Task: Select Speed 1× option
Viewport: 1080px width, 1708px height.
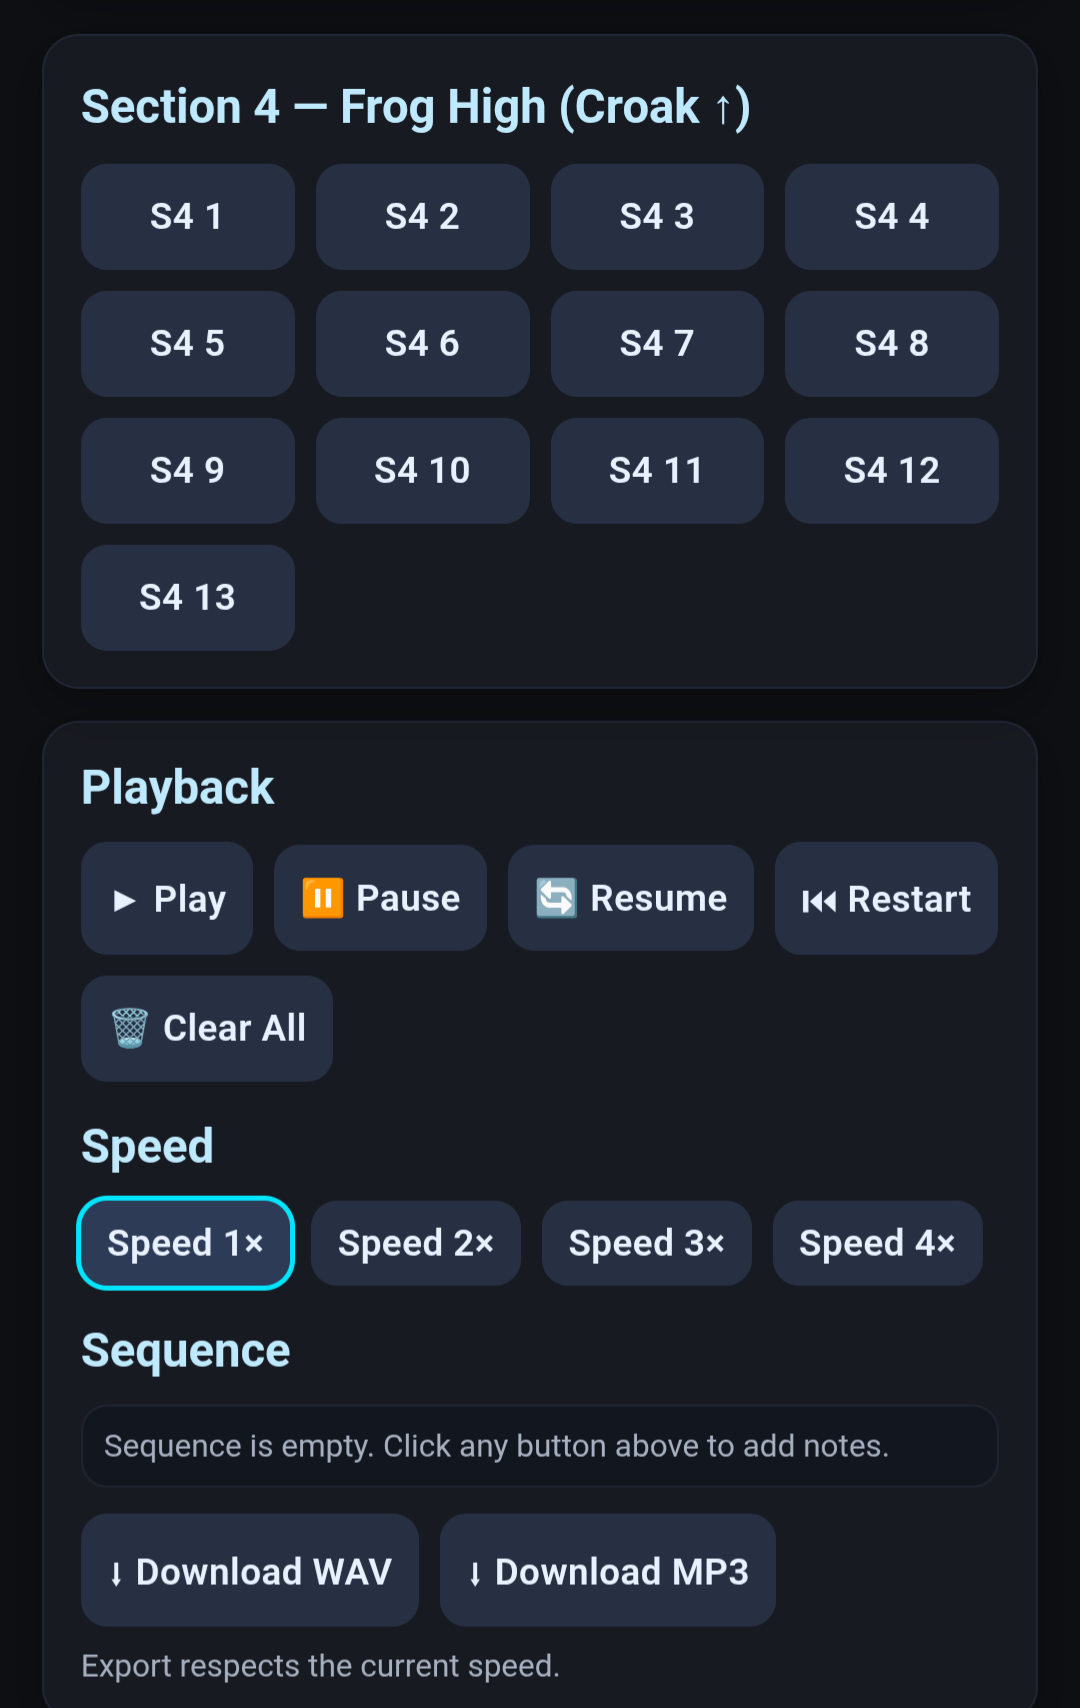Action: pyautogui.click(x=186, y=1243)
